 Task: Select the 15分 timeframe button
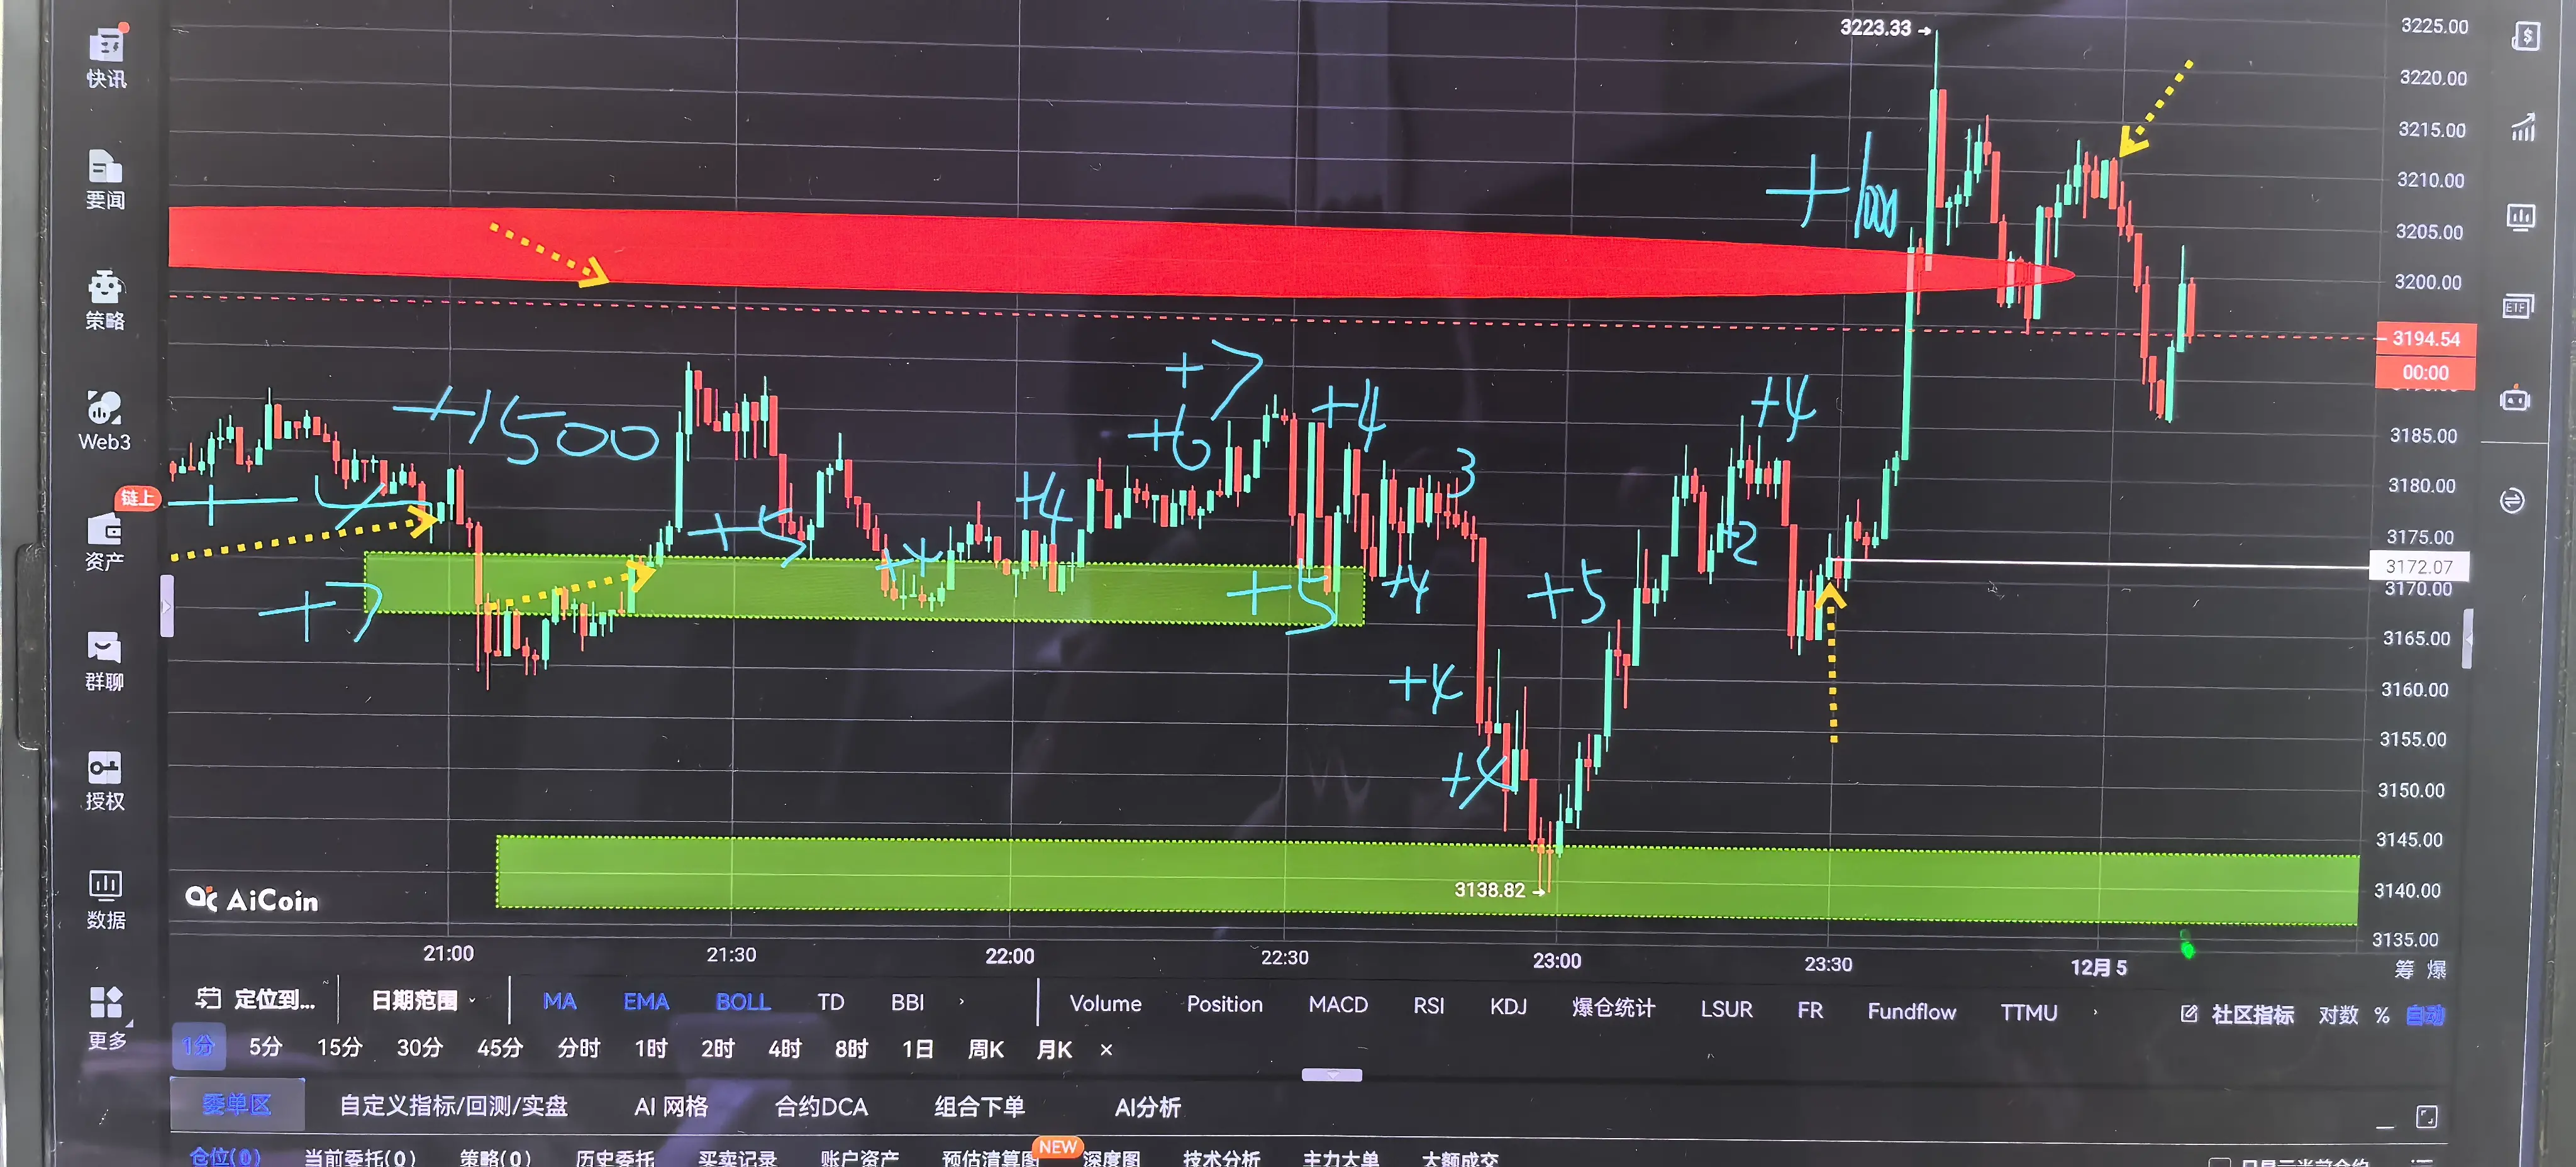click(x=339, y=1047)
